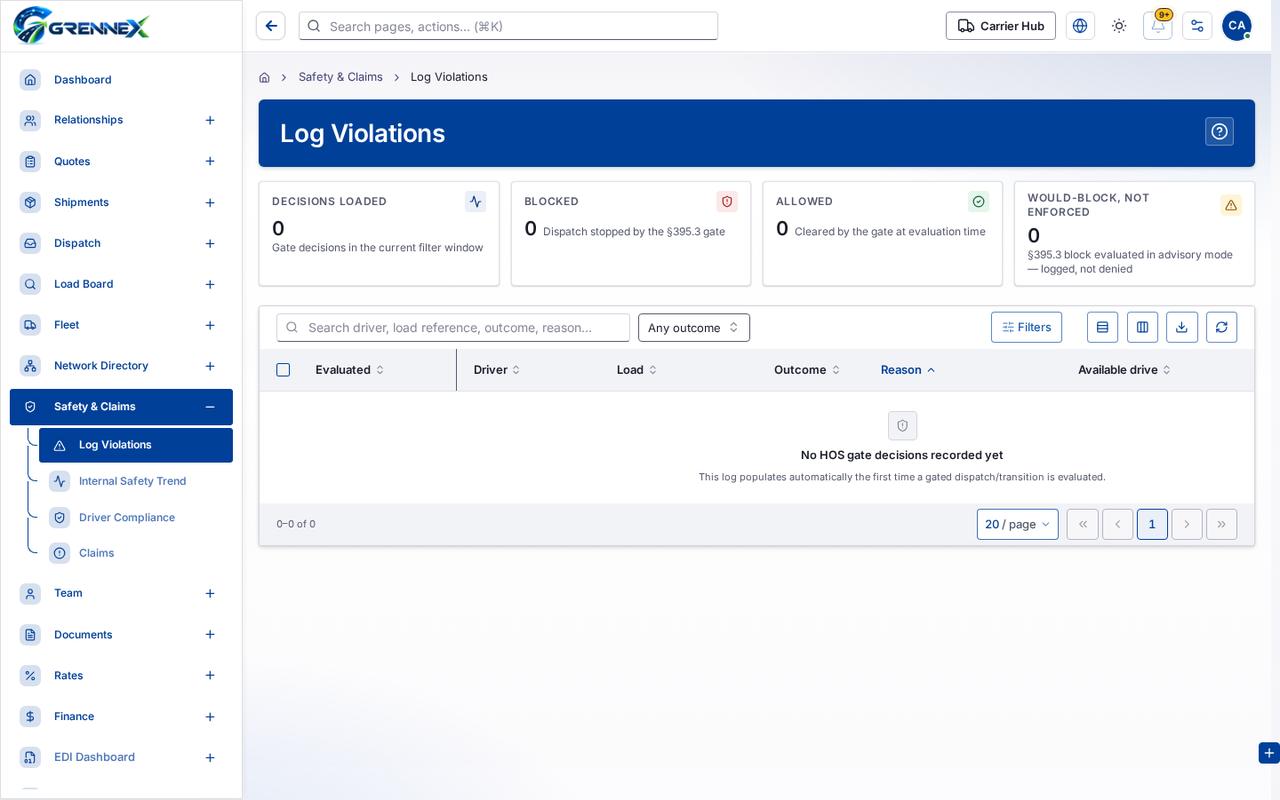The height and width of the screenshot is (800, 1280).
Task: Open the Any outcome dropdown
Action: (694, 328)
